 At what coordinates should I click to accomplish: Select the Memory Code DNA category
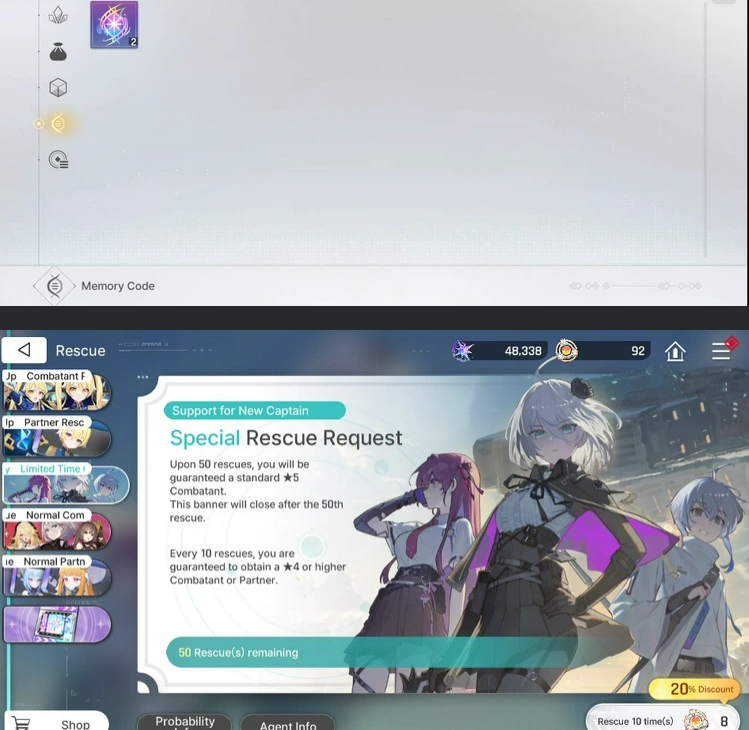click(58, 123)
